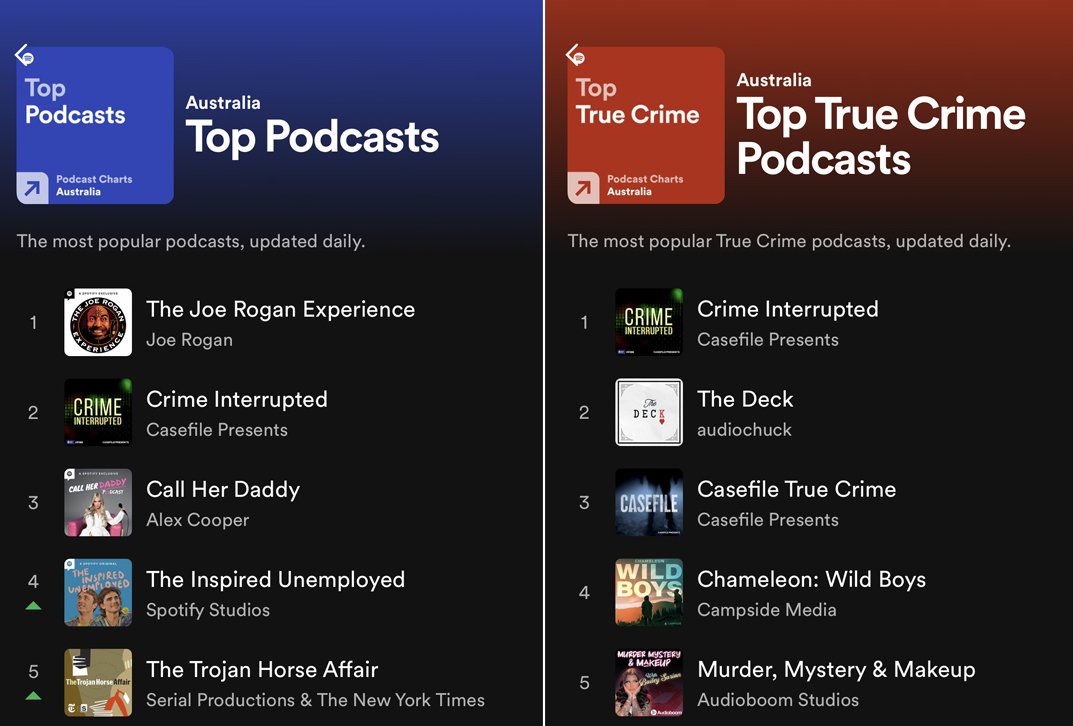Select The Trojan Horse Affair title

tap(262, 670)
